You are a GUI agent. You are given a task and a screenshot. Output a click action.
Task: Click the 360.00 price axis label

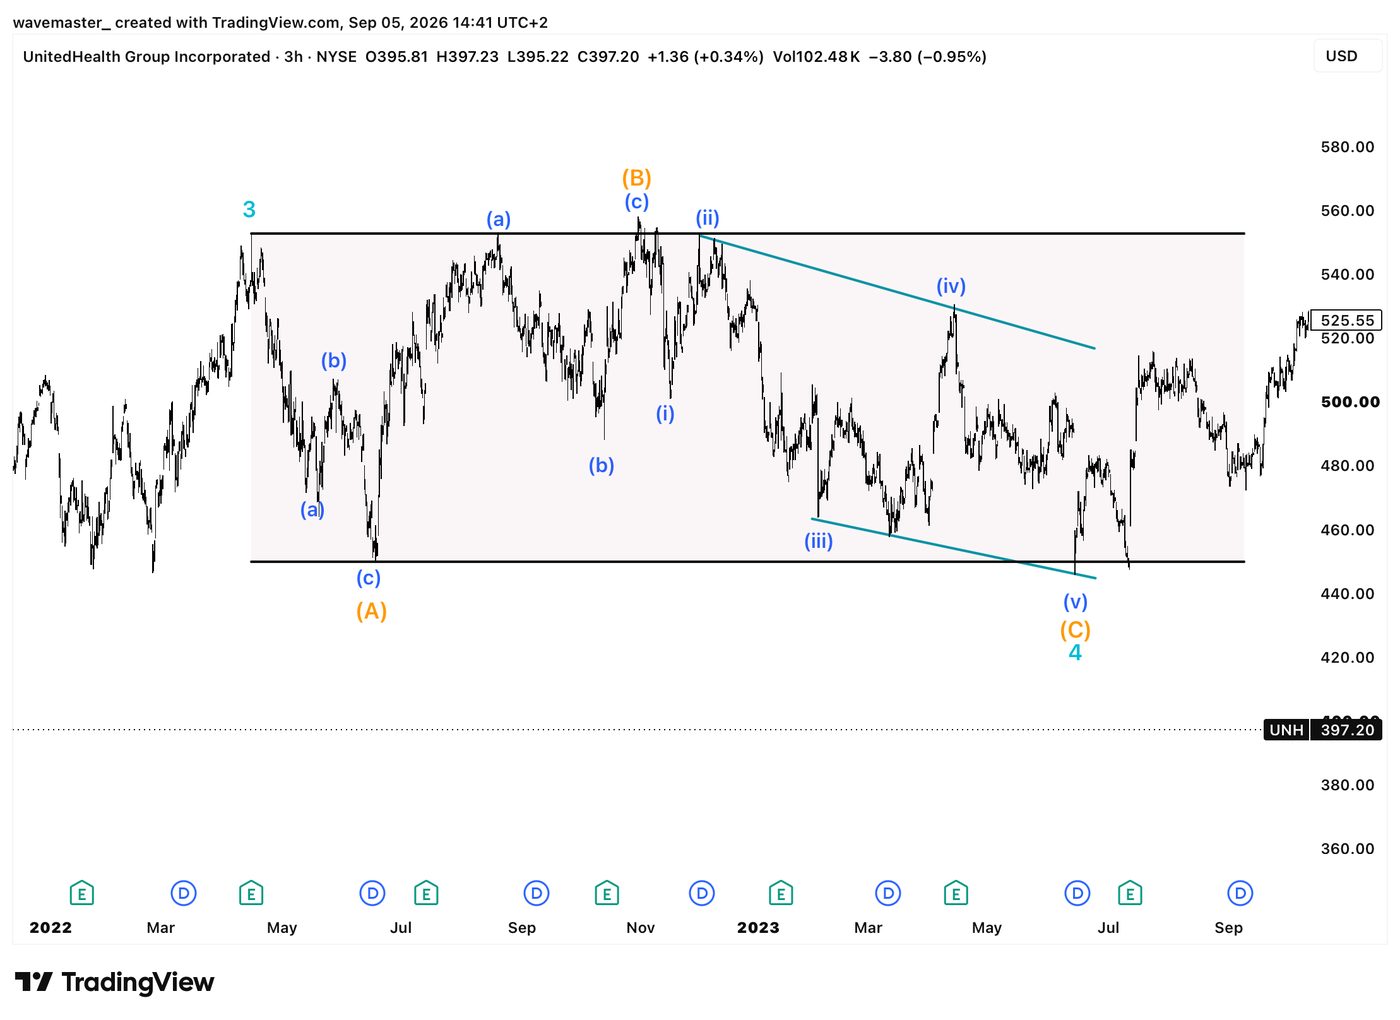(1347, 849)
